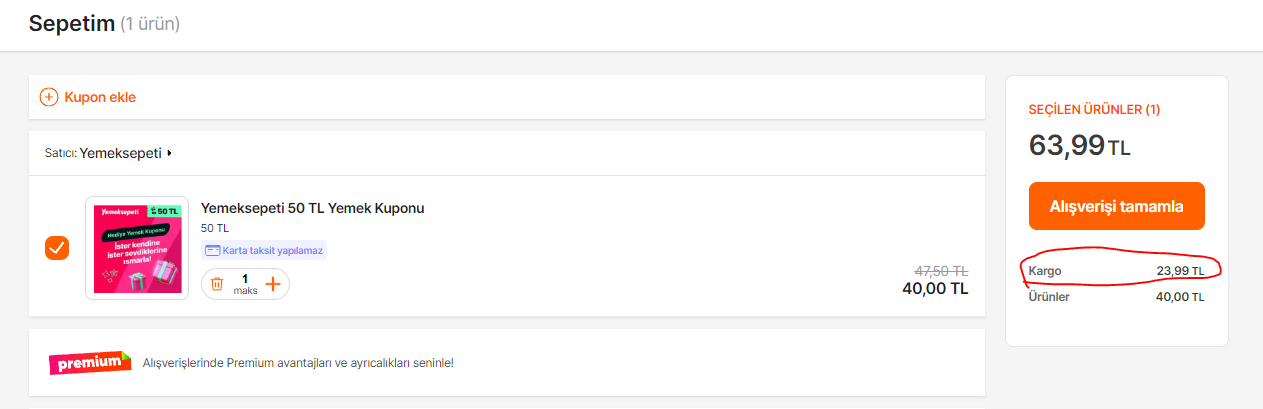Click the credit card icon in installment badge
The height and width of the screenshot is (409, 1263).
211,250
